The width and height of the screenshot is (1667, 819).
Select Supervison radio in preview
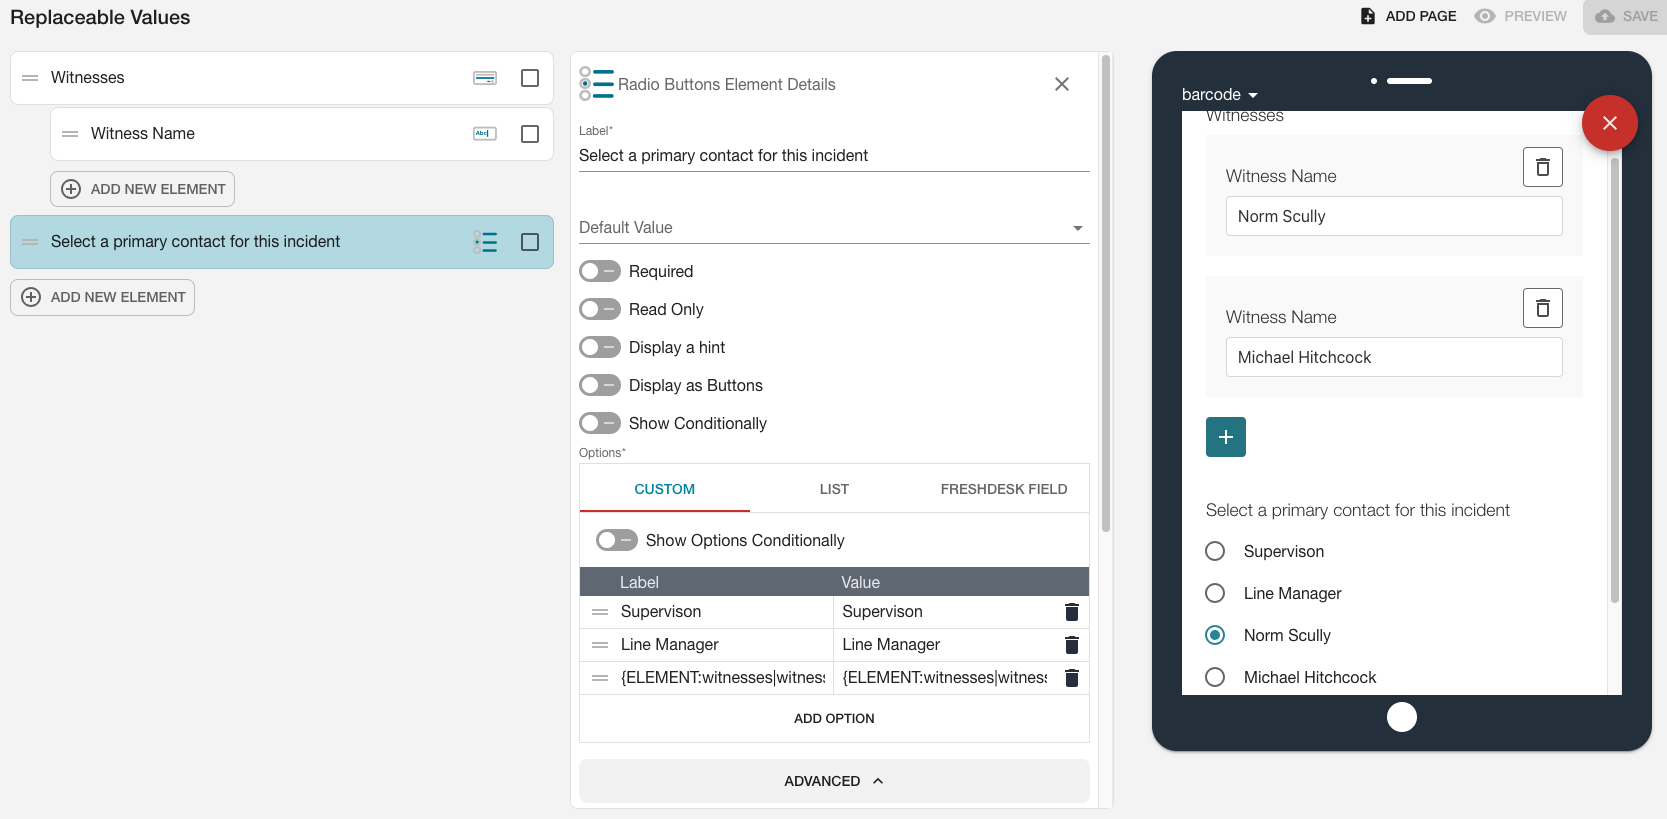[x=1215, y=551]
